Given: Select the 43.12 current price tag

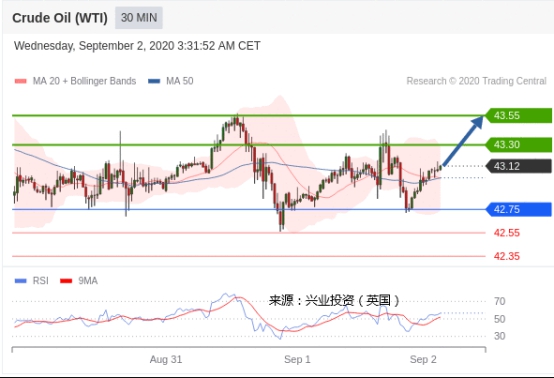Looking at the screenshot, I should coord(519,166).
